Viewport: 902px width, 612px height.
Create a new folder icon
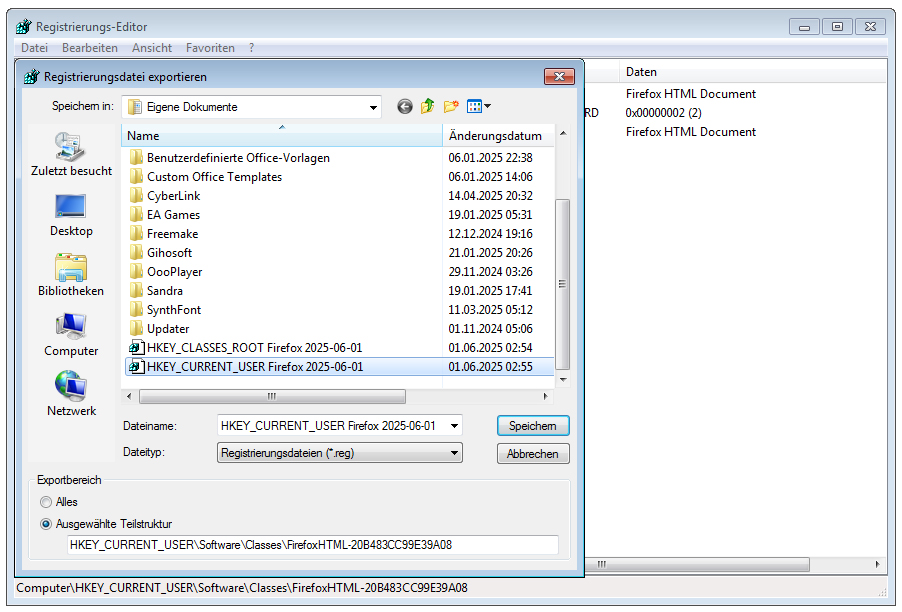tap(451, 107)
